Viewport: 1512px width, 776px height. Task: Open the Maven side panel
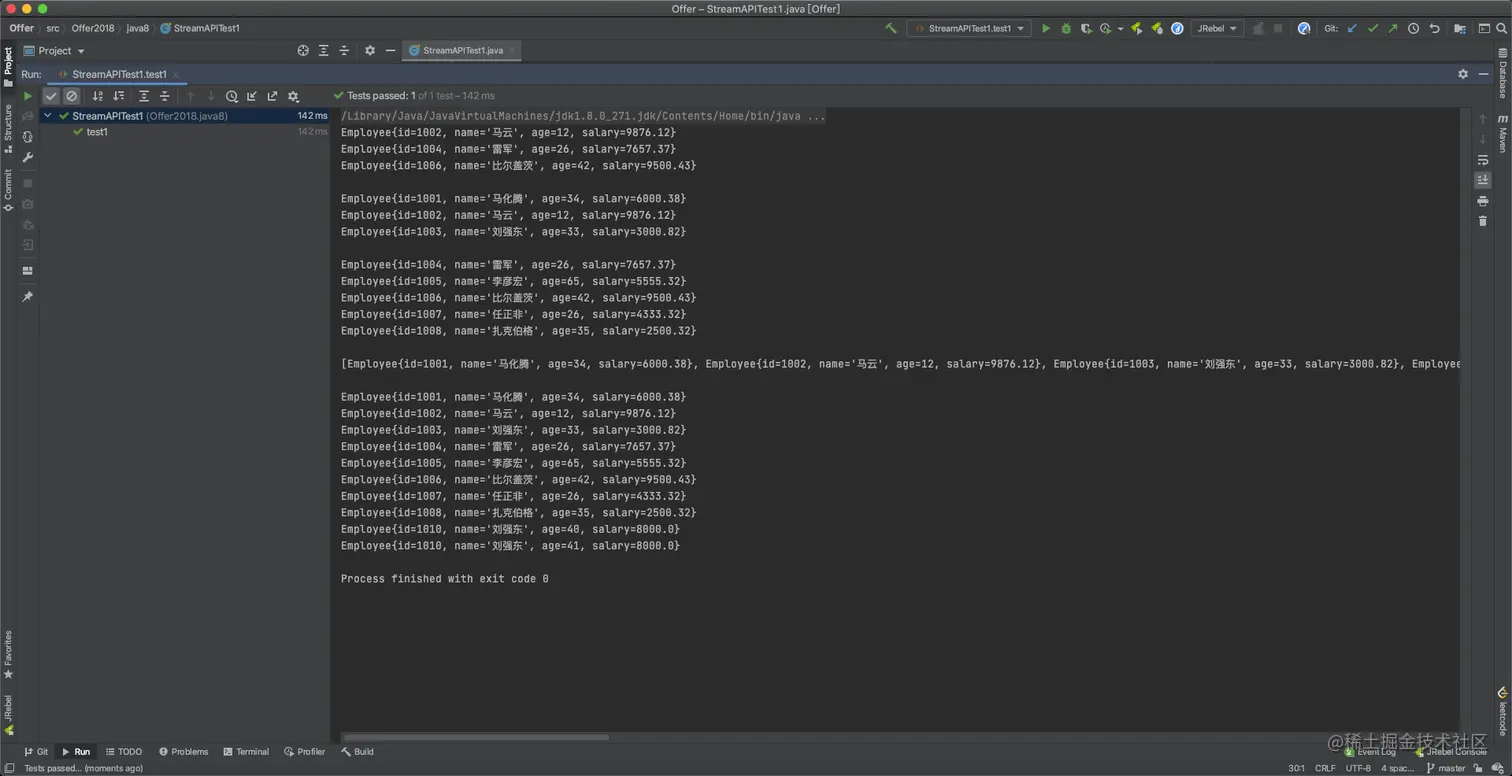[1502, 134]
